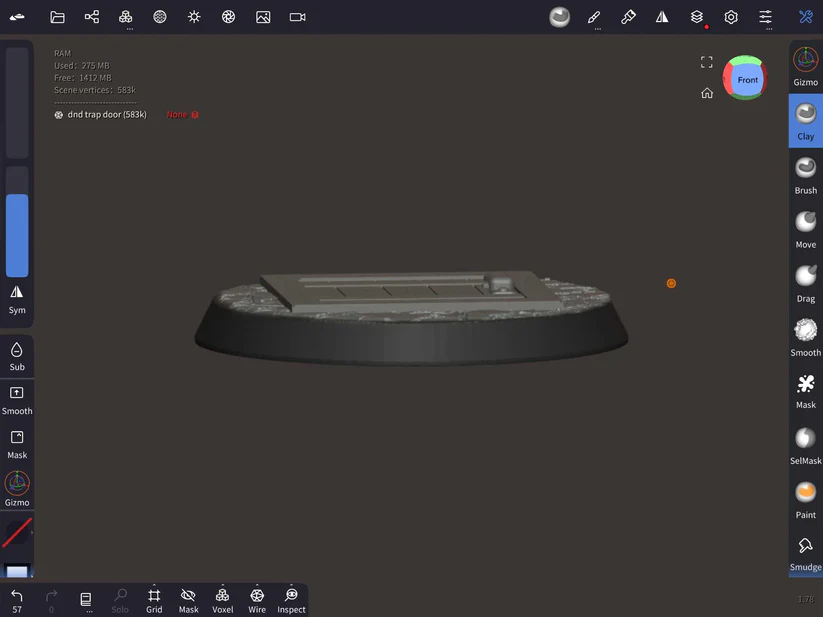Click the orange pivot marker in viewport

pyautogui.click(x=671, y=283)
